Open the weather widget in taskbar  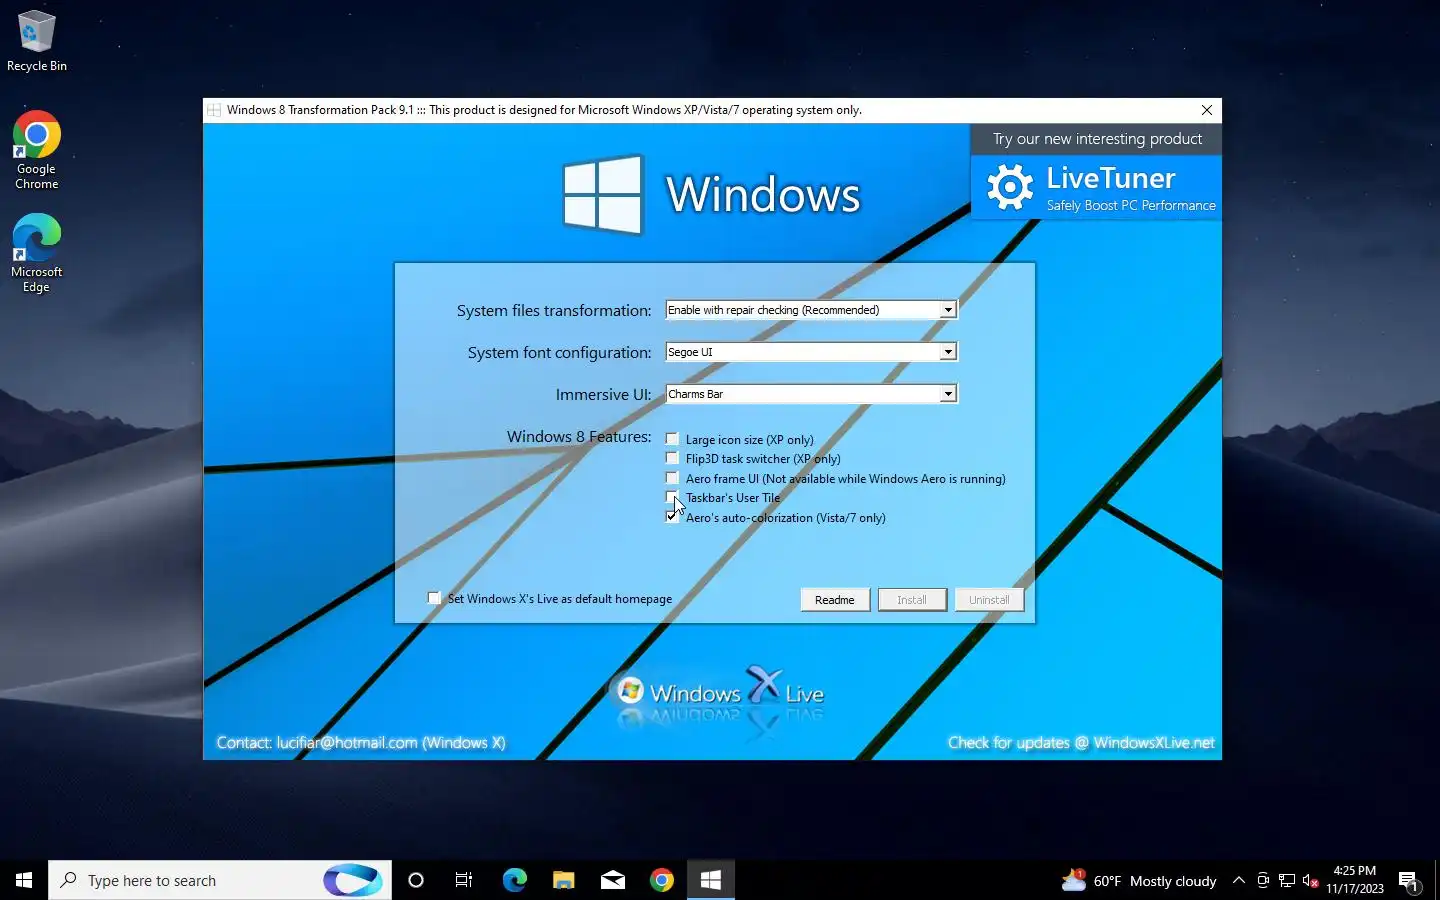(1139, 880)
